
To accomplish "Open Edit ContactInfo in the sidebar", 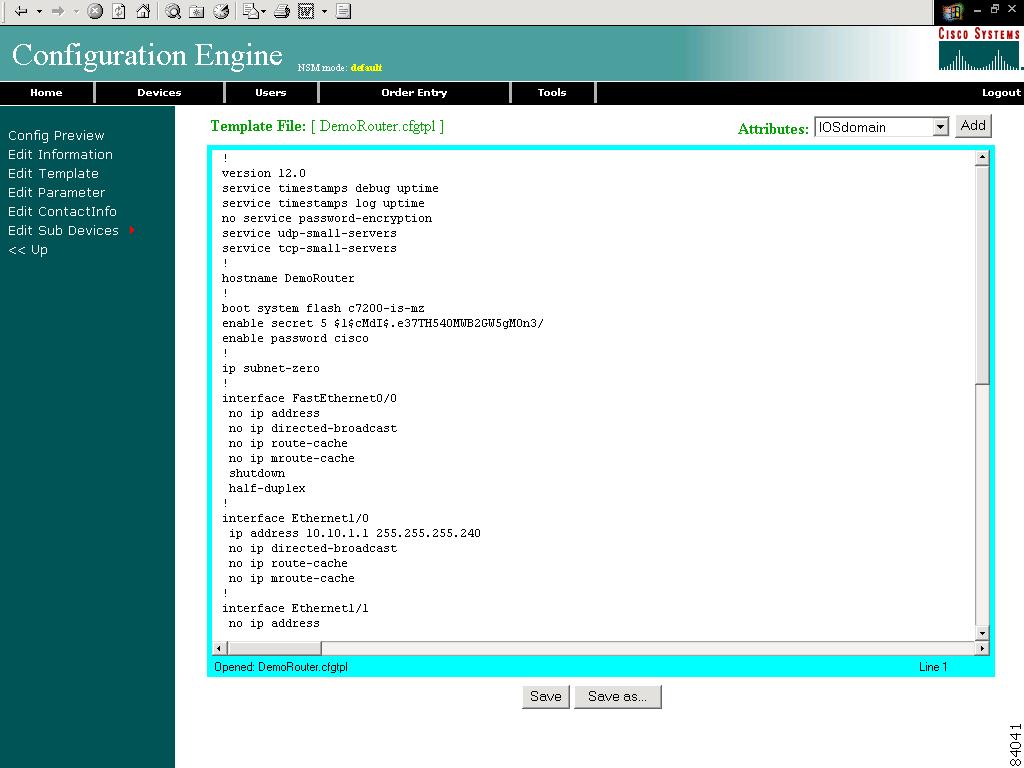I will click(x=62, y=212).
